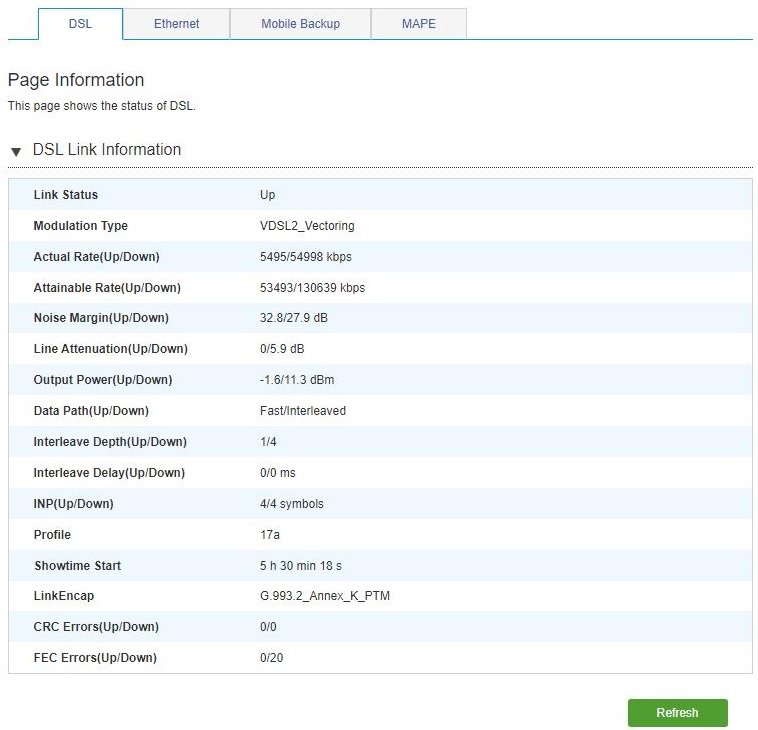758x730 pixels.
Task: Collapse the DSL Link Information section arrow
Action: click(x=16, y=152)
